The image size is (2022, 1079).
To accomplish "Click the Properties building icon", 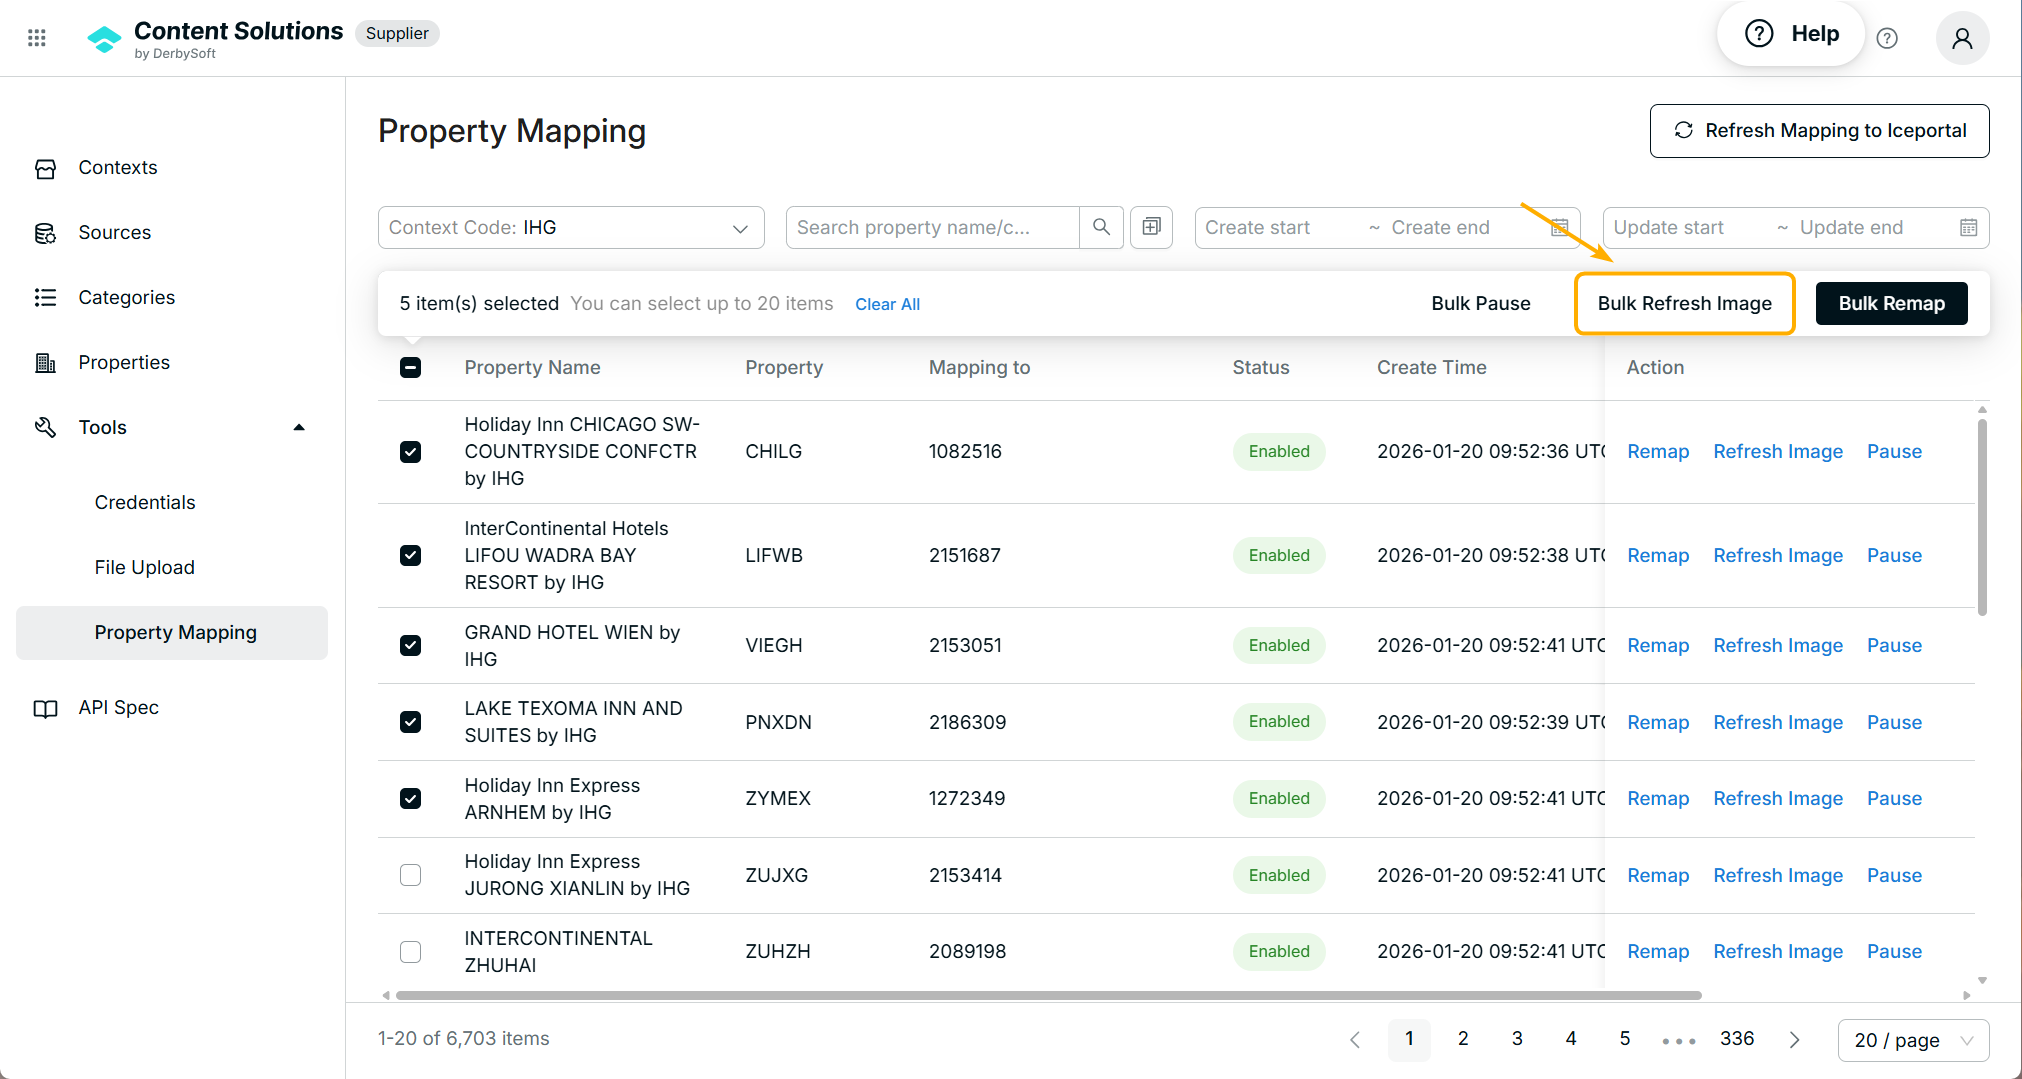I will [45, 363].
